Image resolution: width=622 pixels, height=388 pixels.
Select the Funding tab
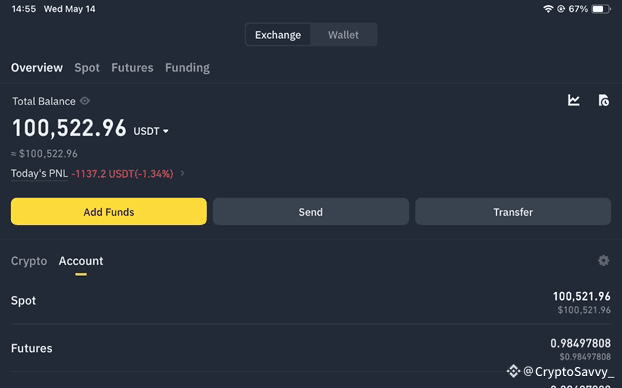(187, 68)
